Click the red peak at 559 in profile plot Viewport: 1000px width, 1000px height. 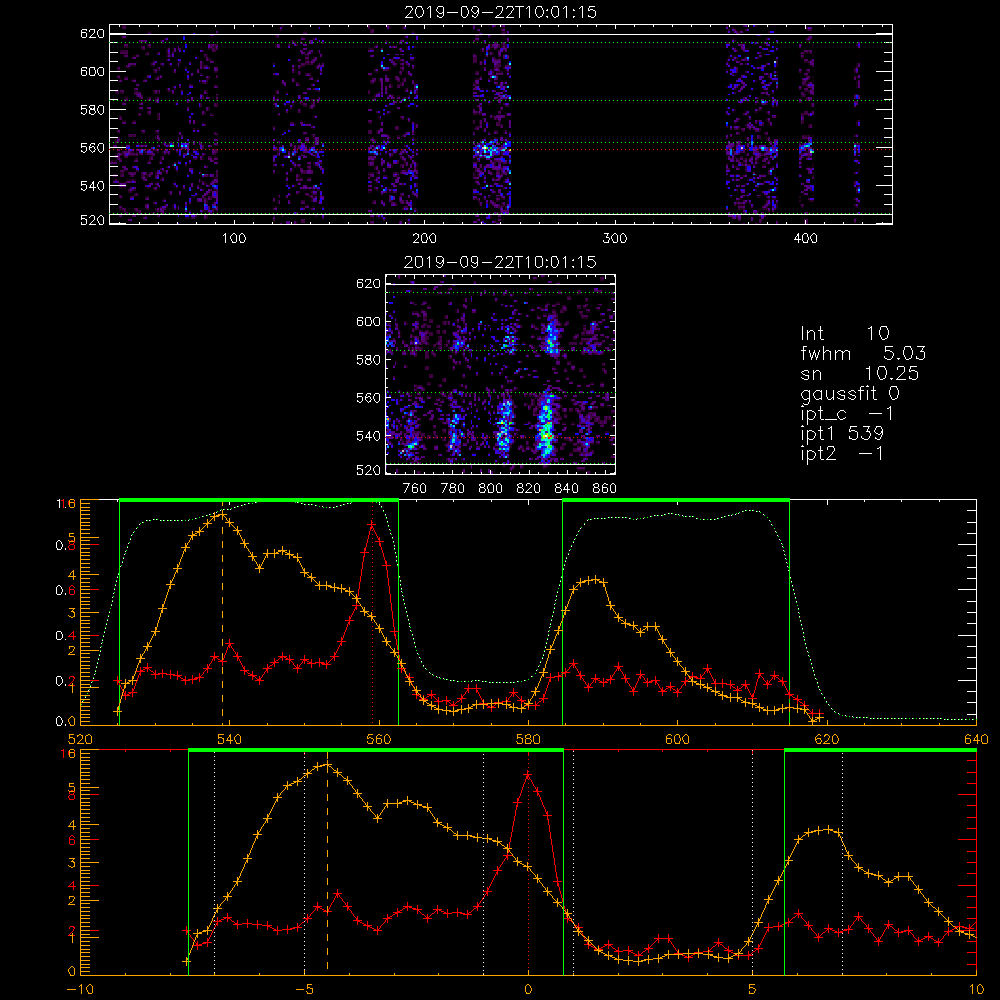tap(372, 524)
